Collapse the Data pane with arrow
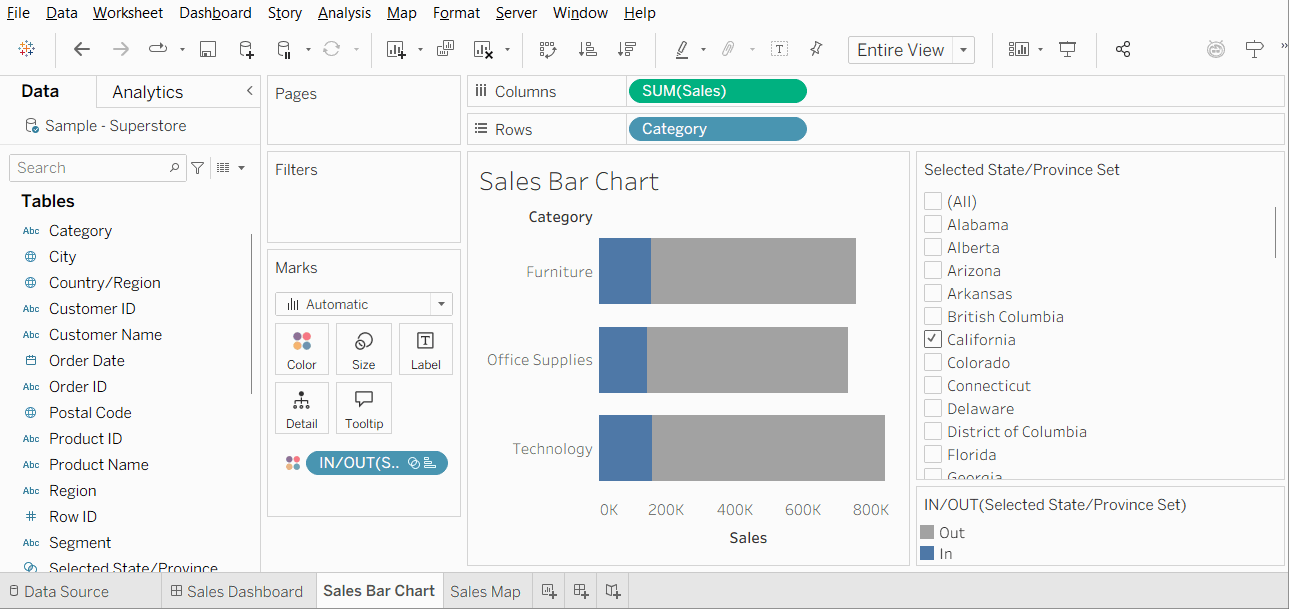 pos(250,91)
